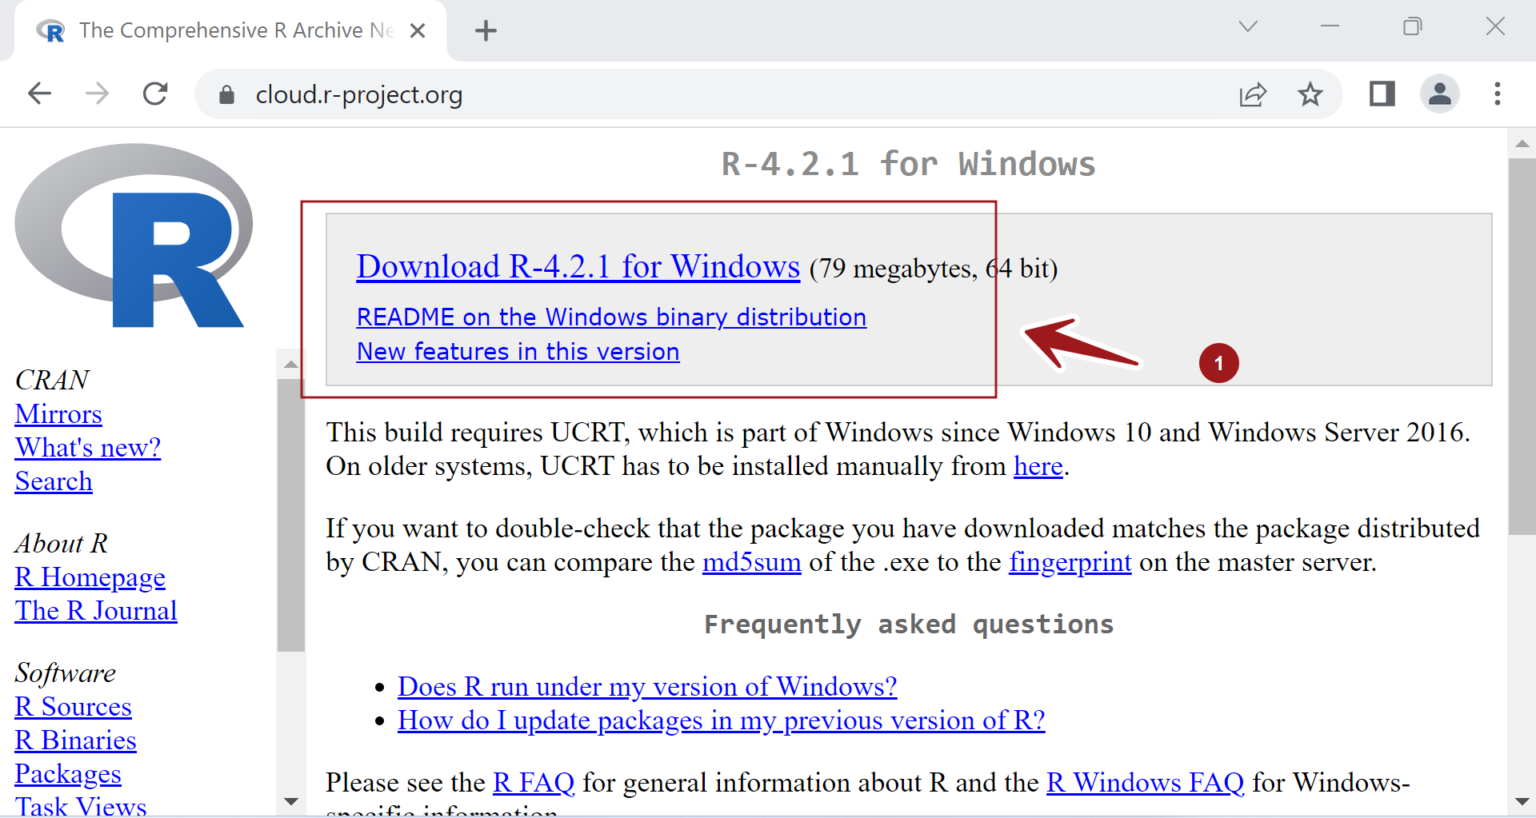Open the user profile avatar icon

[1439, 94]
